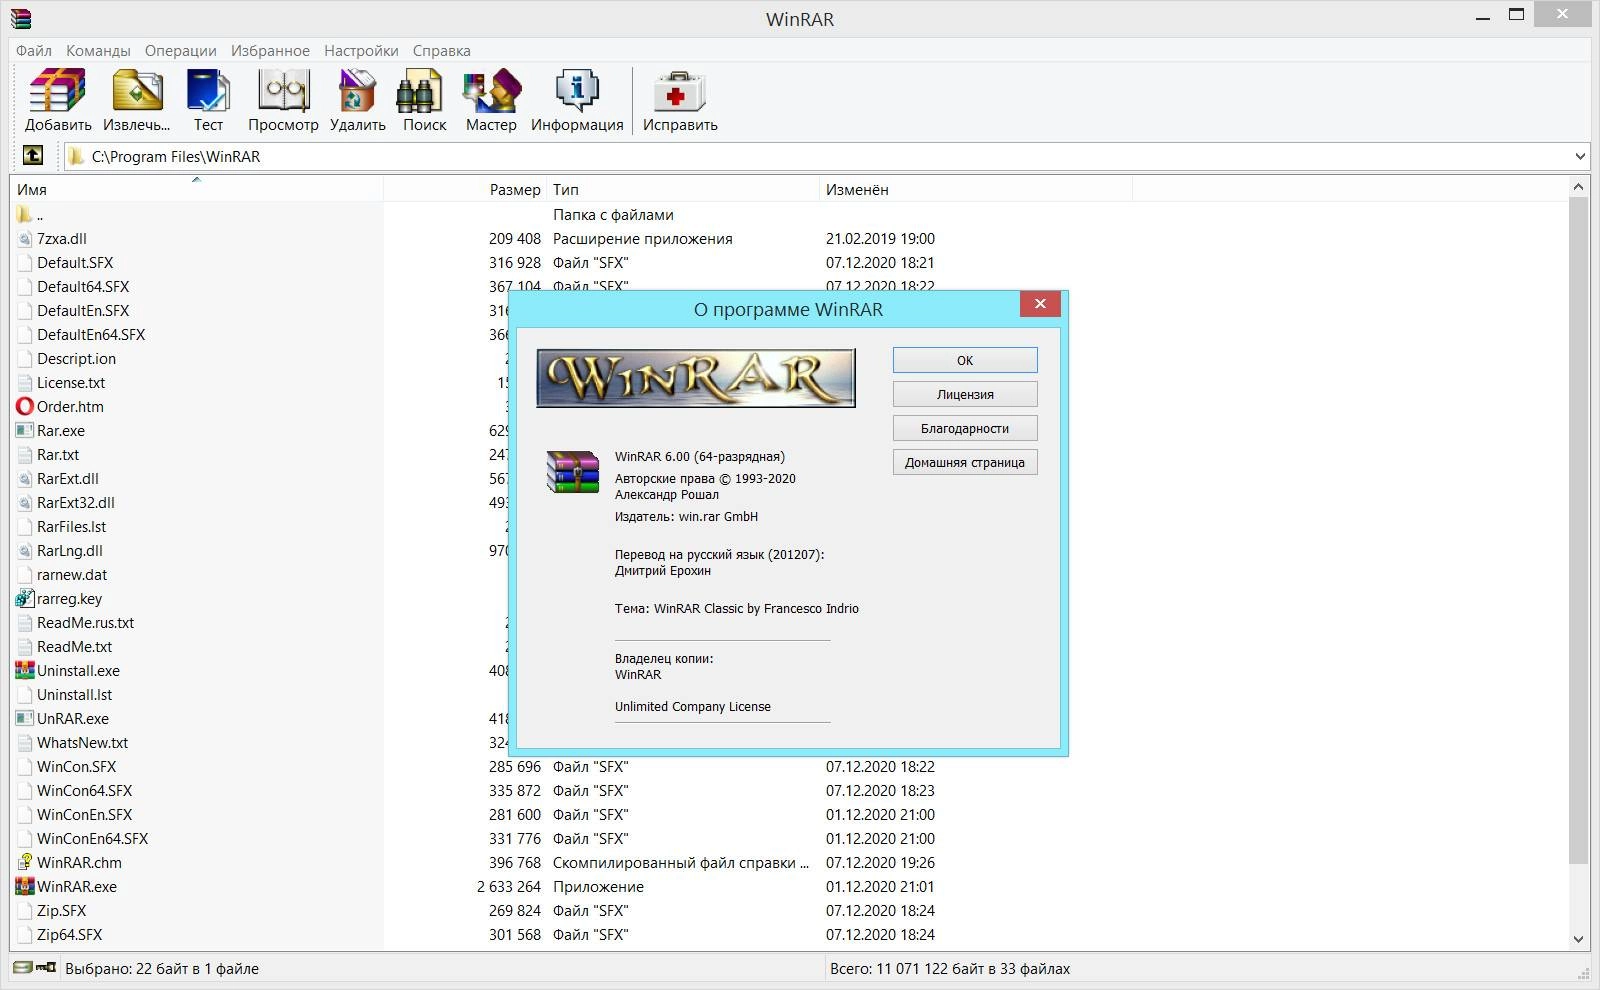Click the 7zxa.dll file icon
Viewport: 1600px width, 990px height.
coord(25,238)
